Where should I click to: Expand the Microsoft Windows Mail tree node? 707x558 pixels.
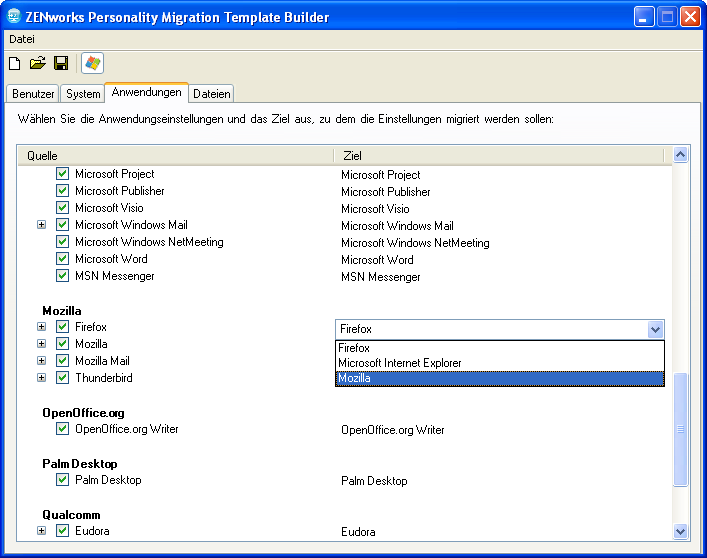pos(41,224)
